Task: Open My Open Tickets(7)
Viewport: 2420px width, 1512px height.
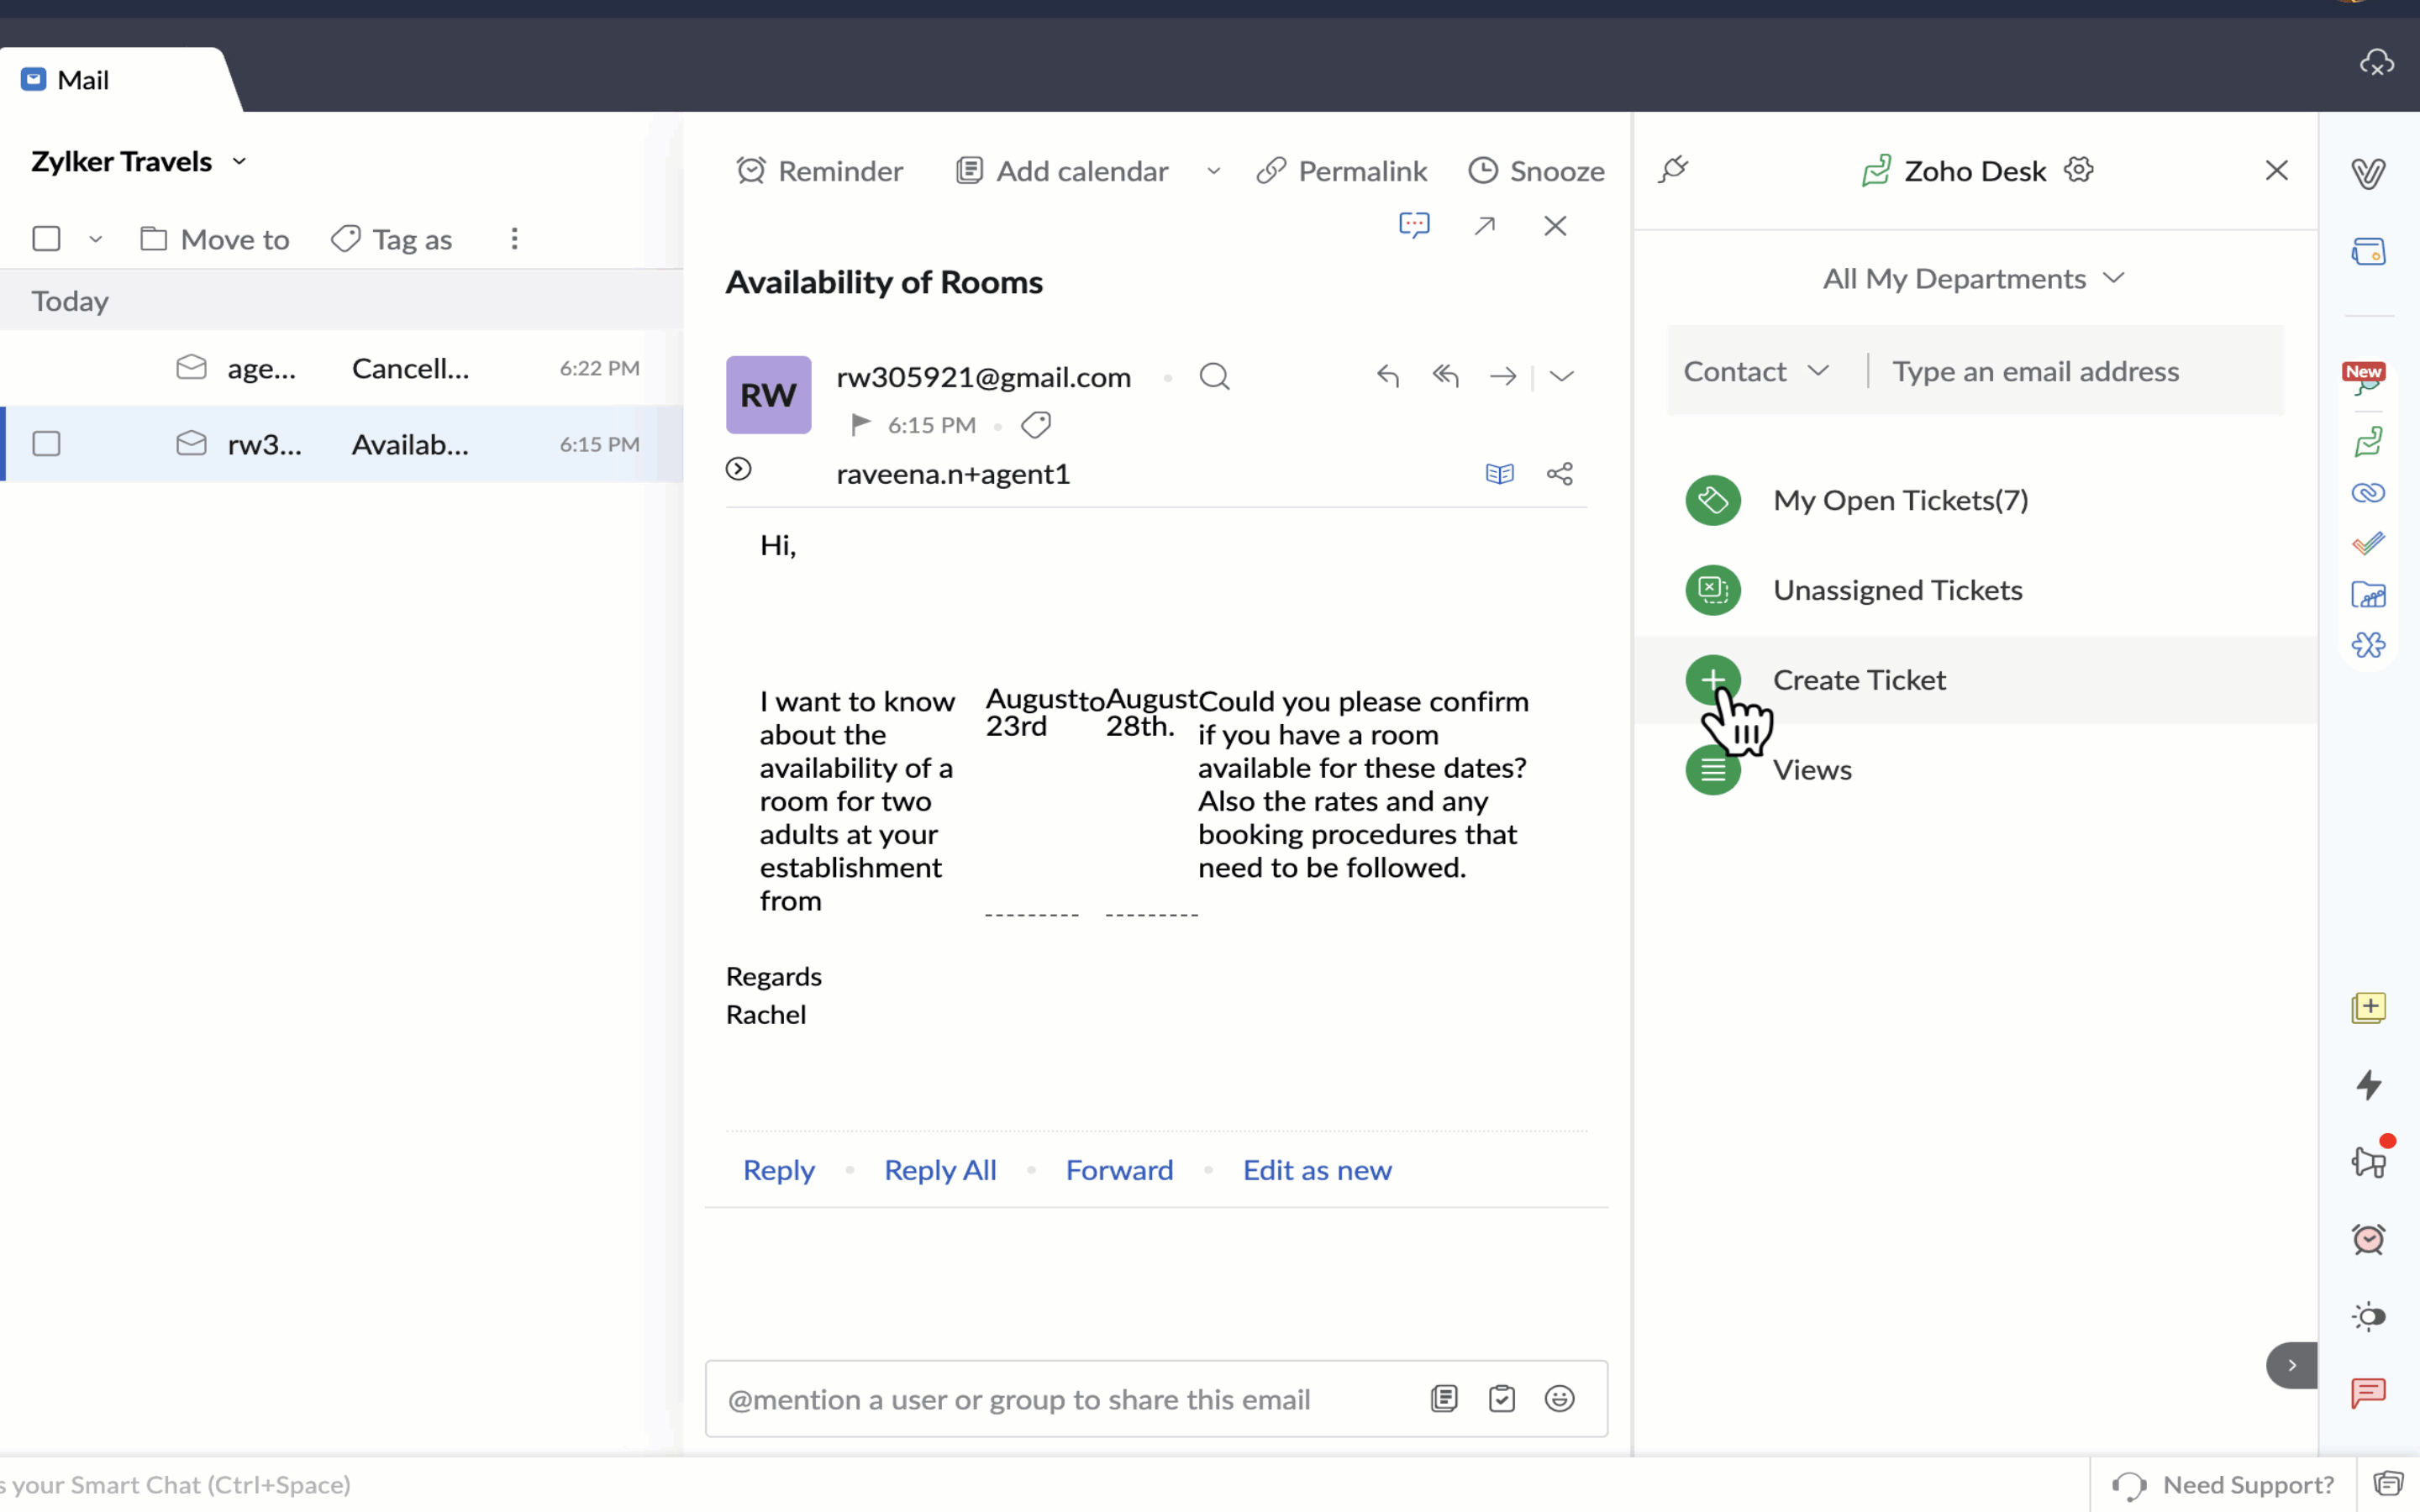Action: 1899,500
